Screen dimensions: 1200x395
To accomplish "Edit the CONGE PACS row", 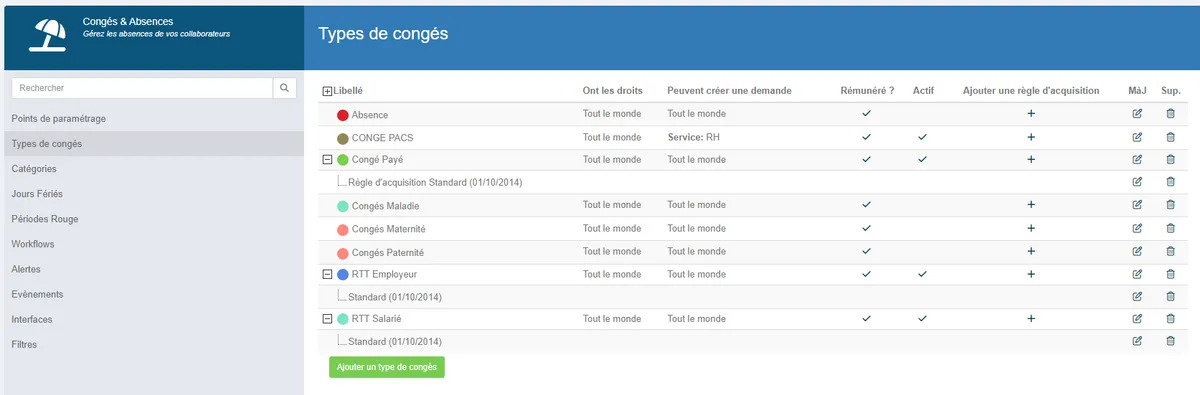I will pos(1137,137).
